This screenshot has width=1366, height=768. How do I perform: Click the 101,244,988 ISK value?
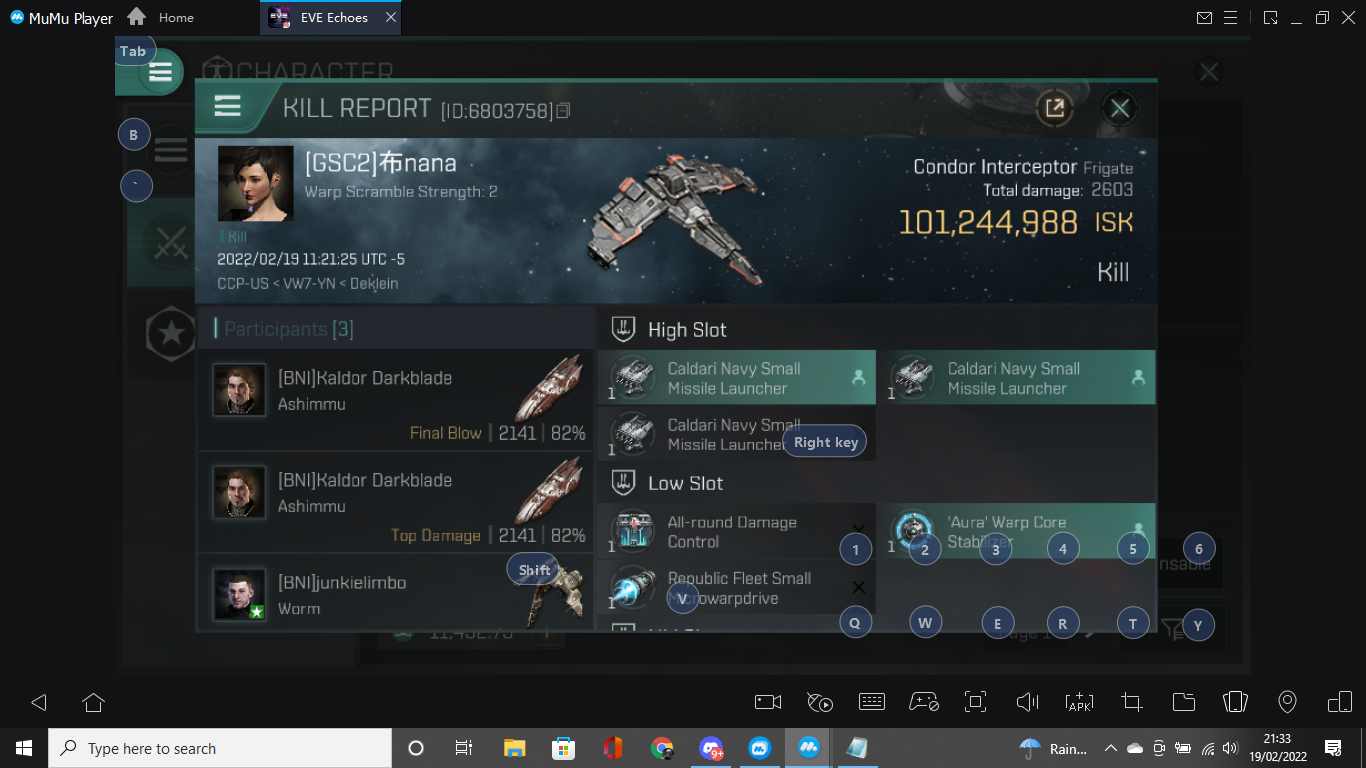1015,222
